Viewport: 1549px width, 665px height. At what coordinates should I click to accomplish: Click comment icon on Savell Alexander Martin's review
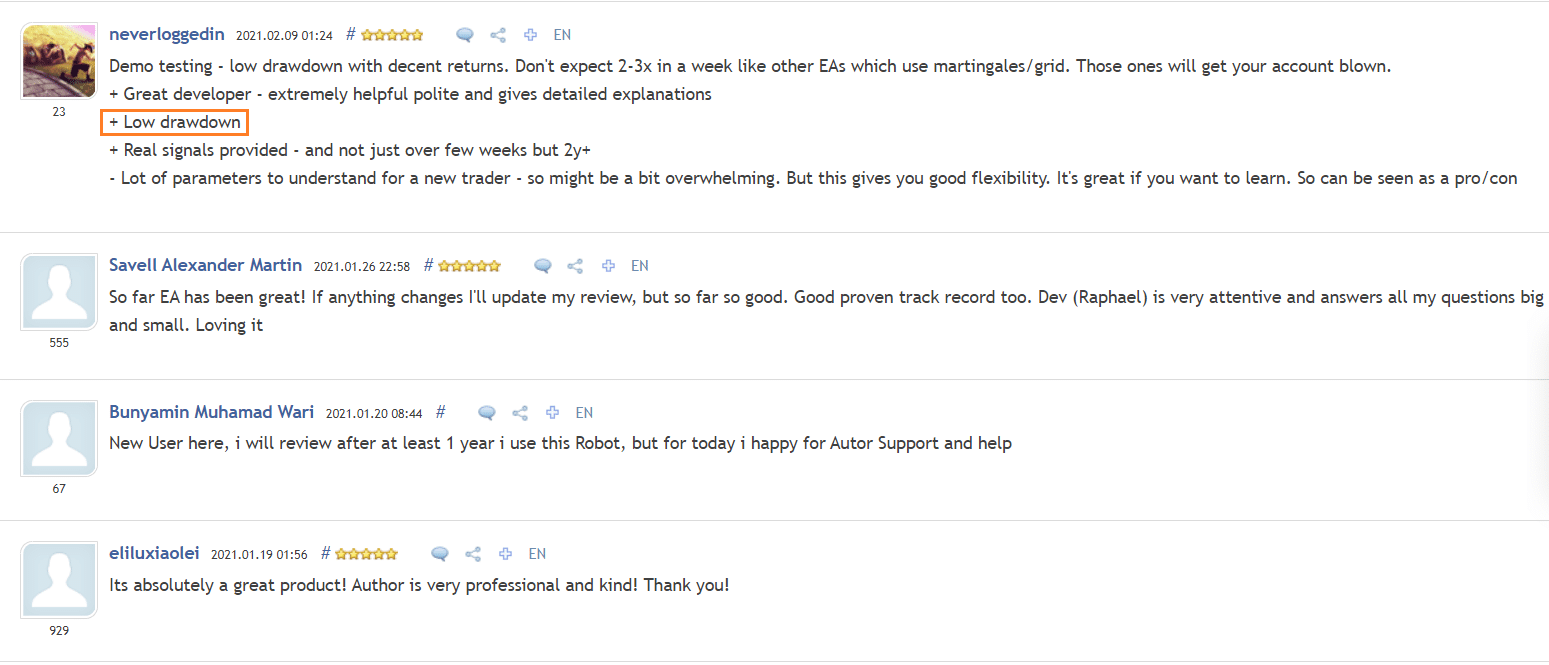coord(543,266)
